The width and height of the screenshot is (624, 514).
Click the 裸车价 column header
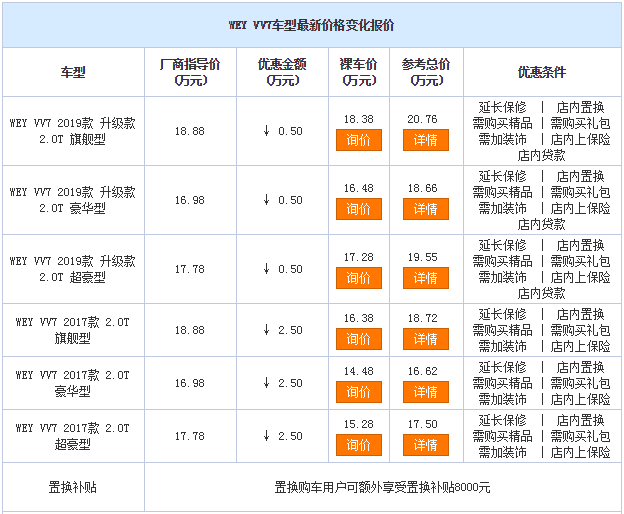point(359,72)
